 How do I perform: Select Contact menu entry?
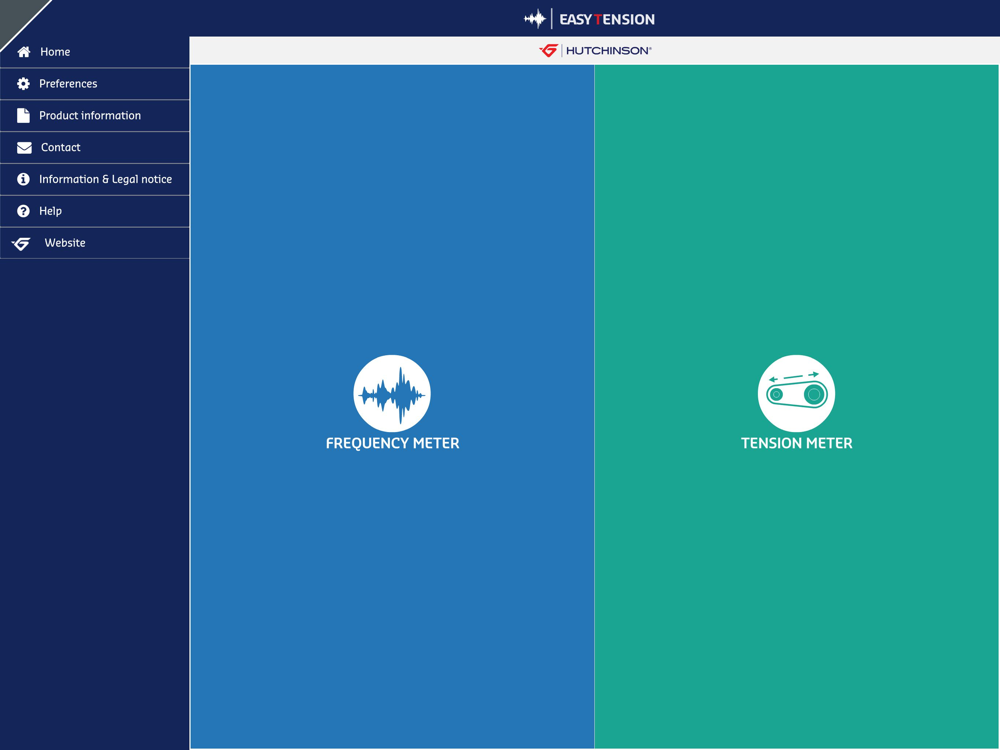click(x=94, y=147)
